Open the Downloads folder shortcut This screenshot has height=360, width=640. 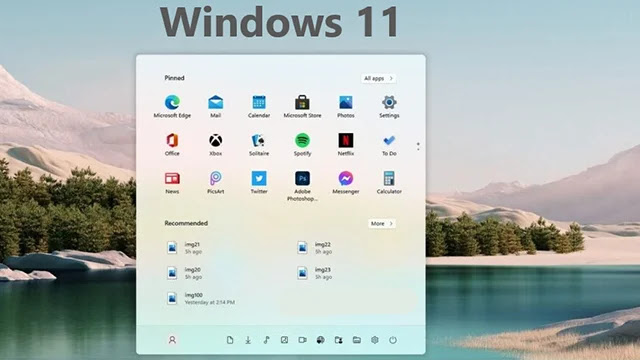point(248,340)
